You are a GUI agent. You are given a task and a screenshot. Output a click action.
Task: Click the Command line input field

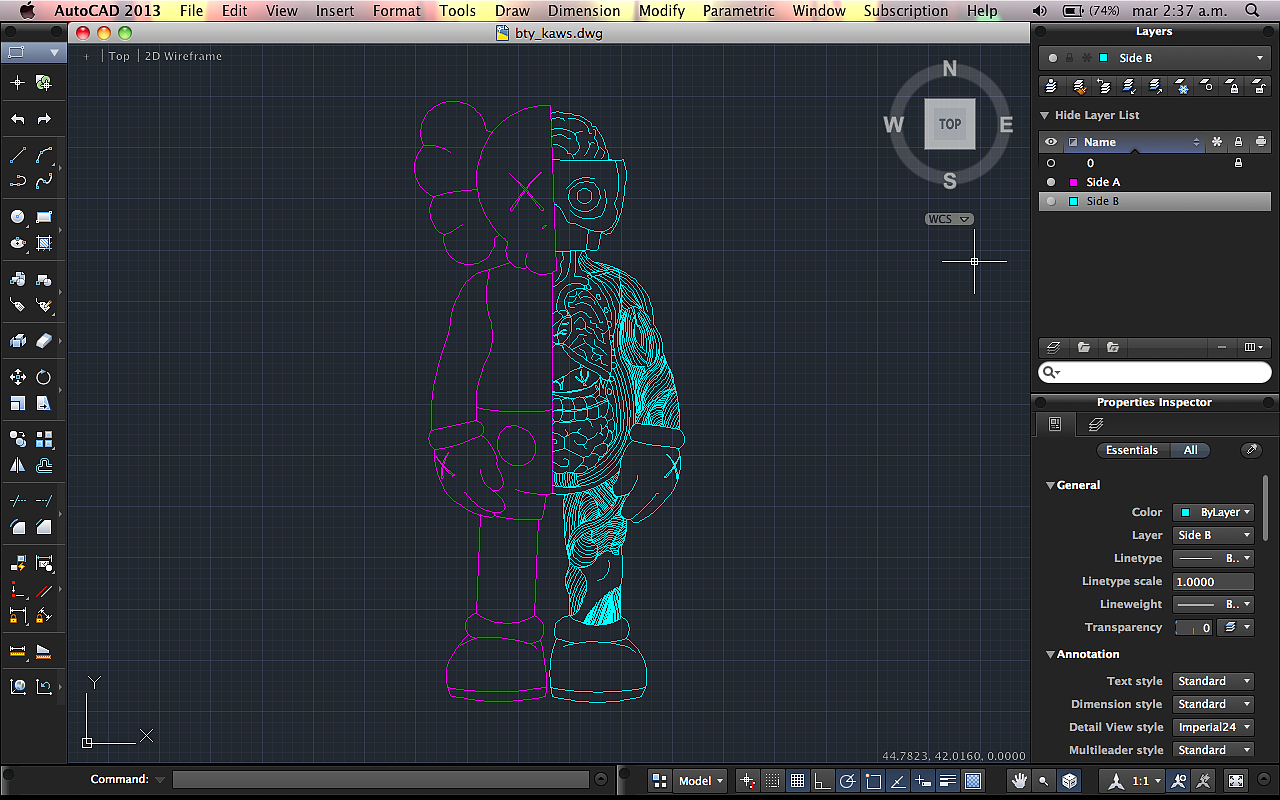coord(380,779)
